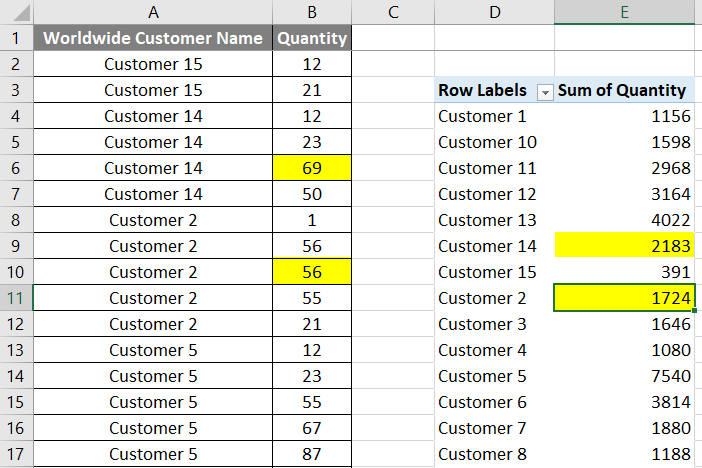Select pivot value 7540
702x468 pixels.
[625, 376]
